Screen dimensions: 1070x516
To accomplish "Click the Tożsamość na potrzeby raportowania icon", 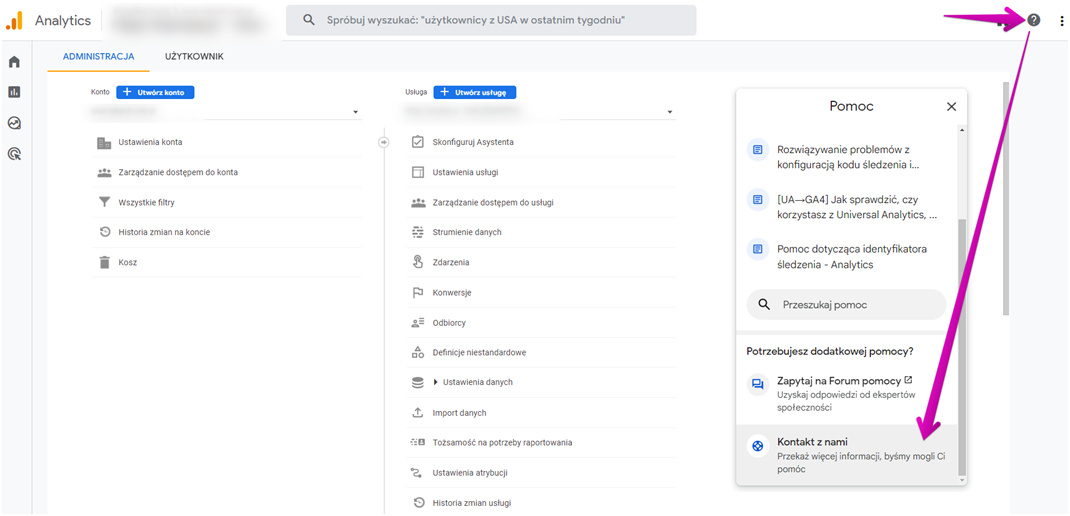I will click(x=418, y=442).
